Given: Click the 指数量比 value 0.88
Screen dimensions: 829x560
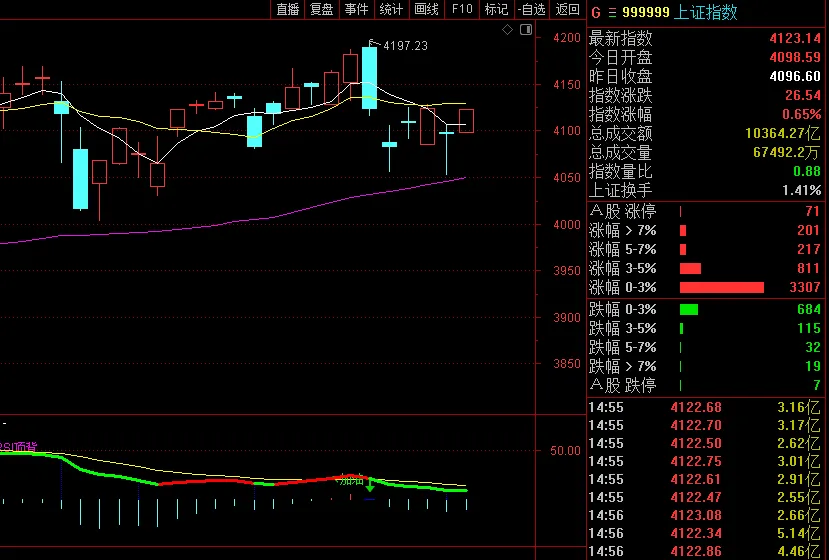Looking at the screenshot, I should click(x=807, y=171).
